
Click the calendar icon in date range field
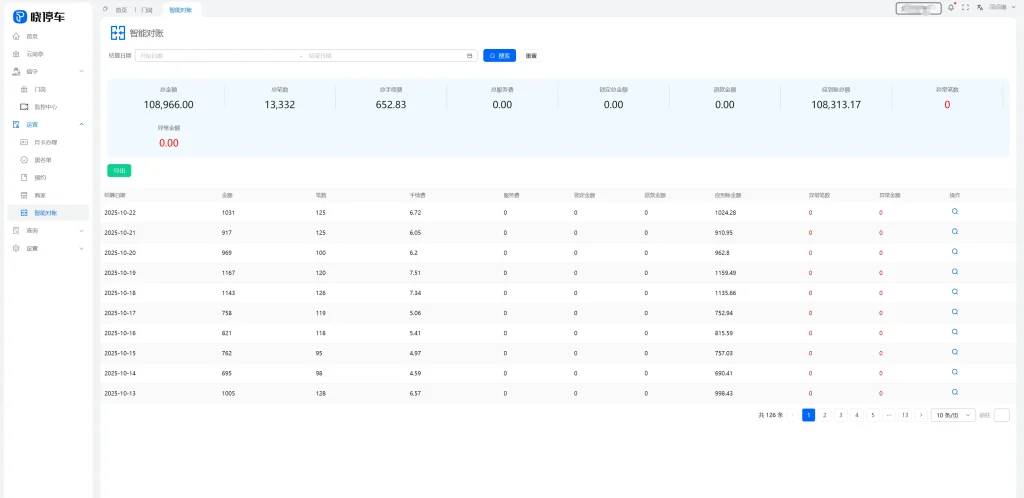tap(469, 56)
